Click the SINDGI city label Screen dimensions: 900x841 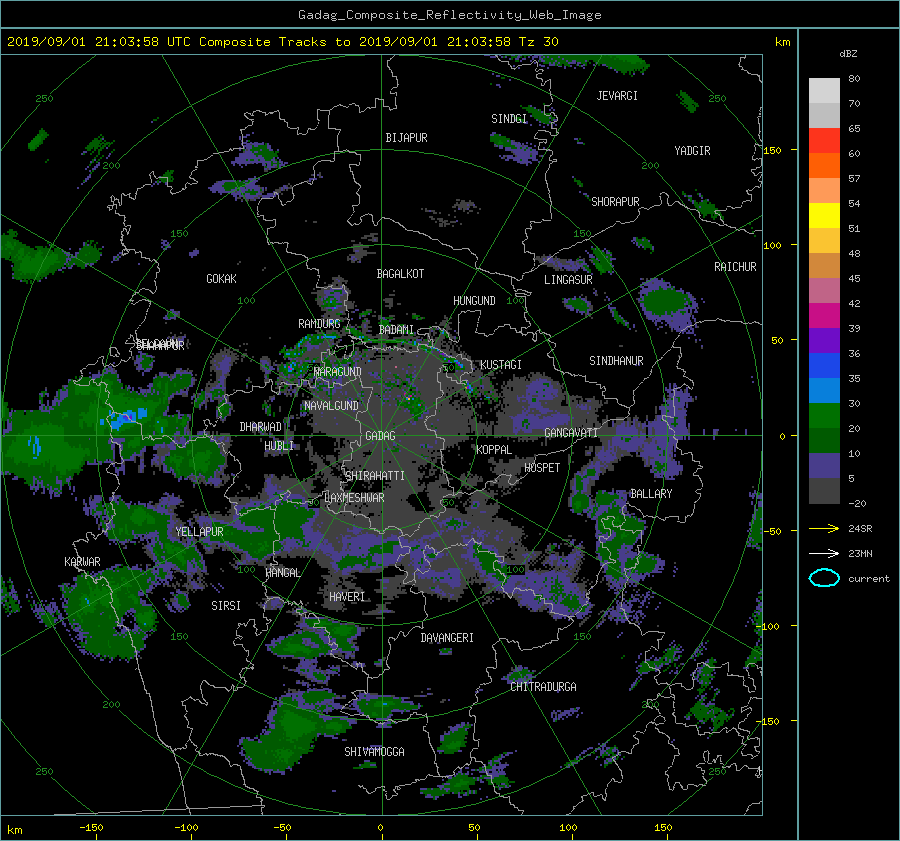509,119
